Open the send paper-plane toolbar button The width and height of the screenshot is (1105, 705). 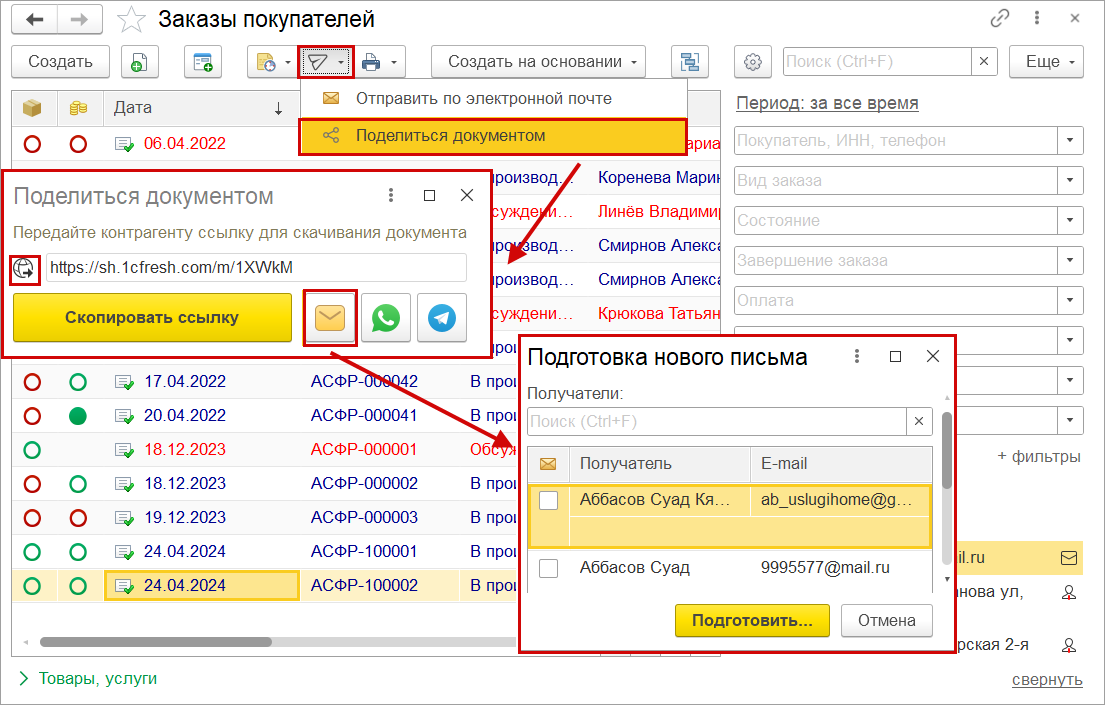pos(318,62)
